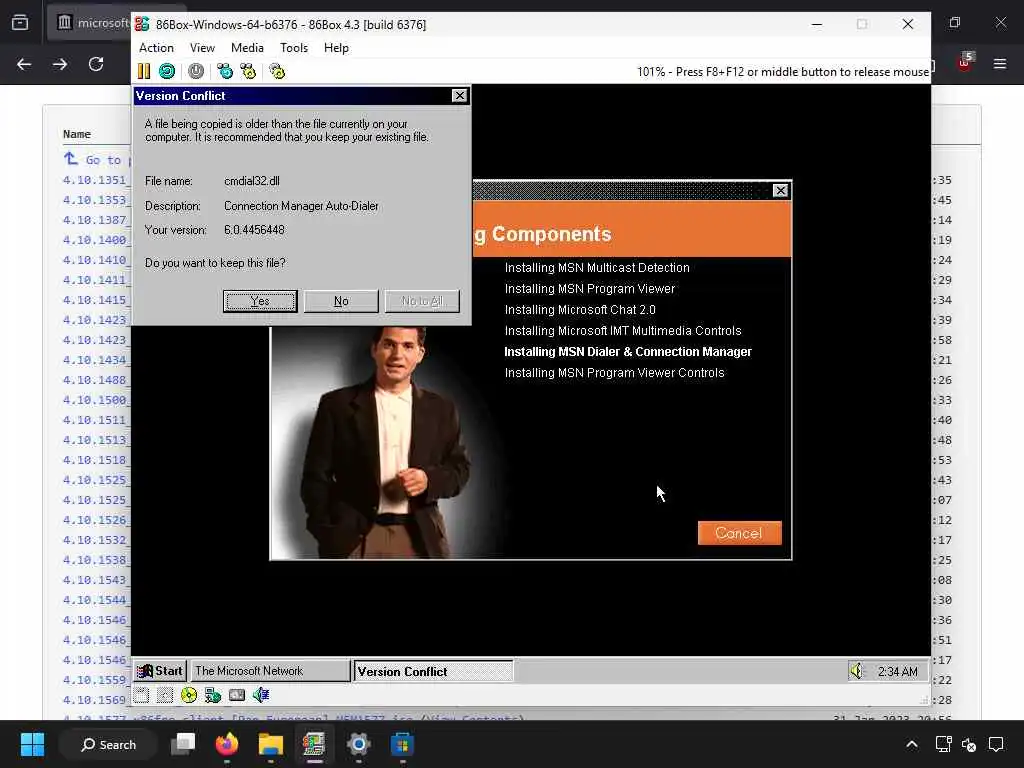Viewport: 1024px width, 768px height.
Task: Open the browser hamburger menu
Action: tap(1000, 64)
